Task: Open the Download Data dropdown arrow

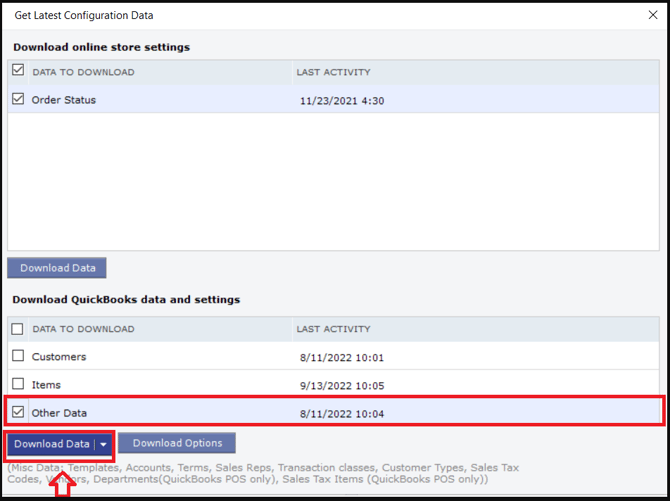Action: [x=103, y=445]
